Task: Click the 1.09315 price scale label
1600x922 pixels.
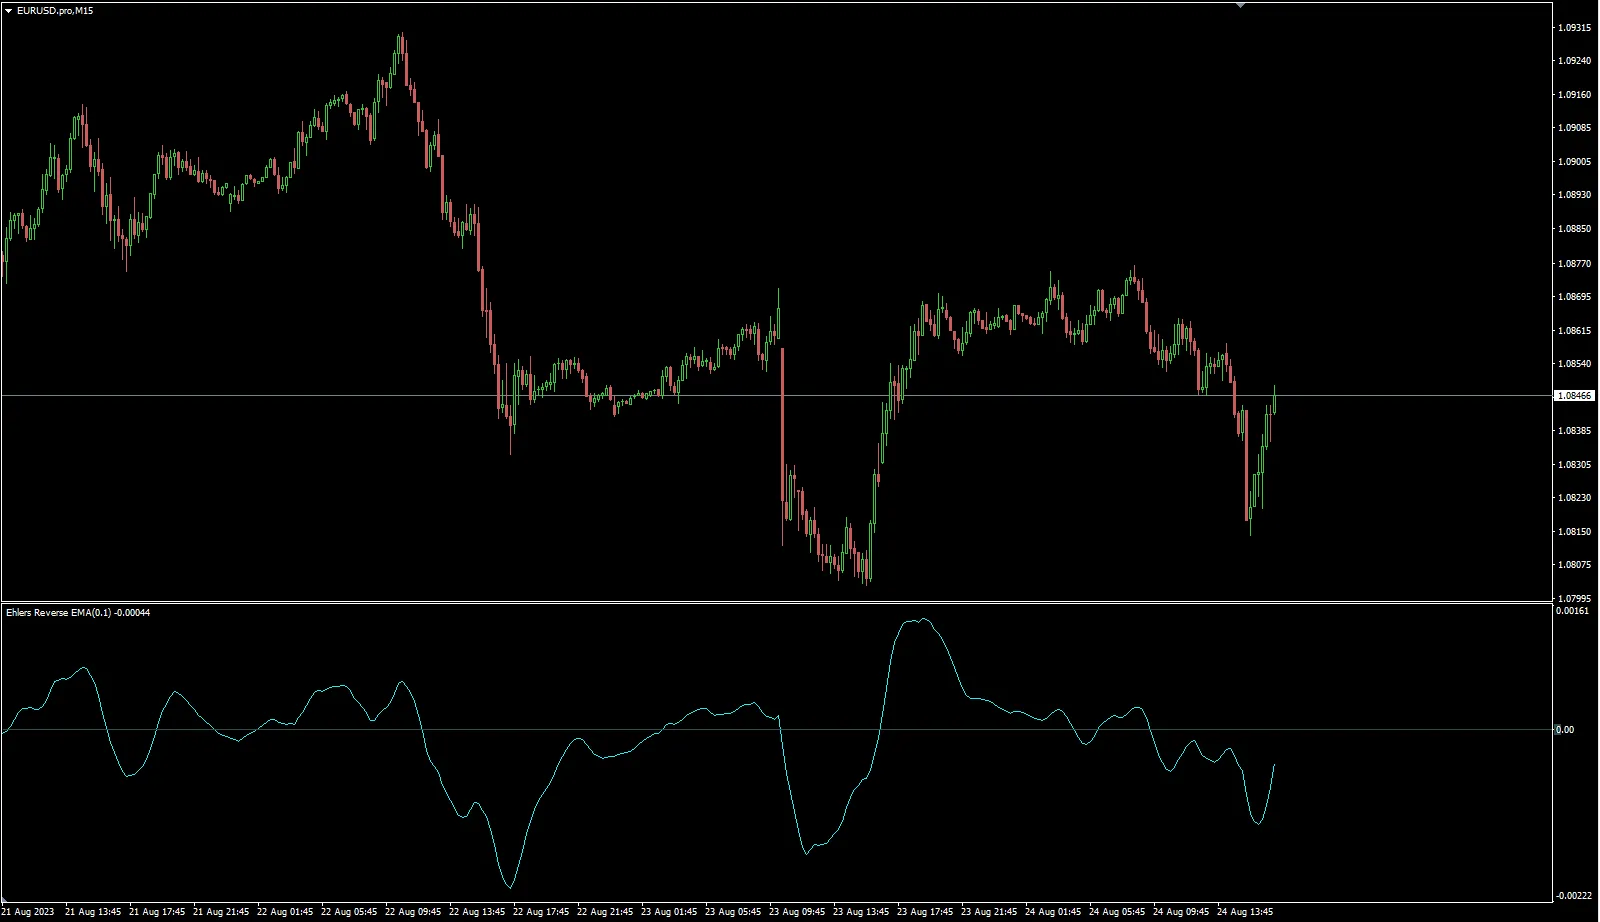Action: tap(1574, 28)
